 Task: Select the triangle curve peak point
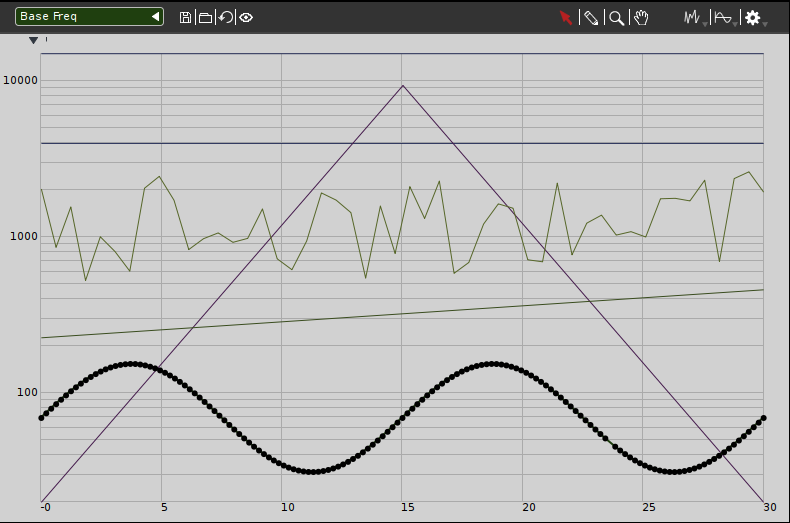click(403, 86)
